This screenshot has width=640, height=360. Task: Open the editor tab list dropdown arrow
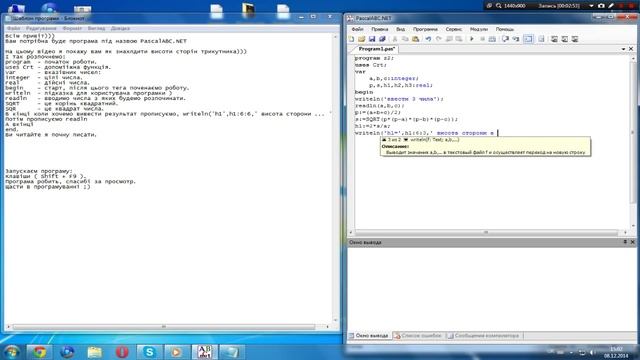coord(623,49)
